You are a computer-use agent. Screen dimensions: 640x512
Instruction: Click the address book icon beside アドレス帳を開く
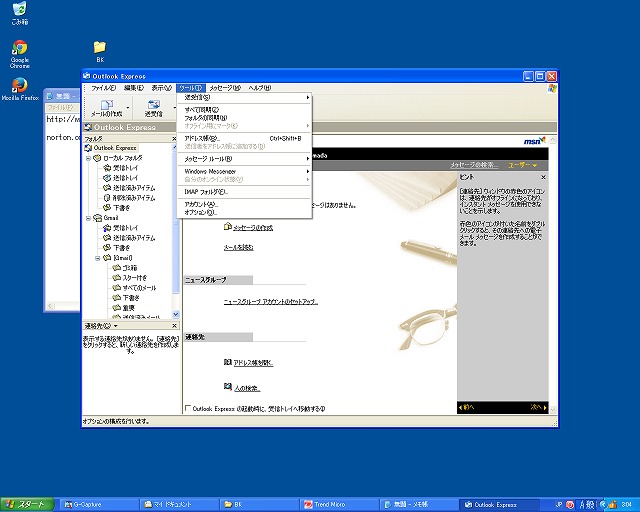coord(228,362)
